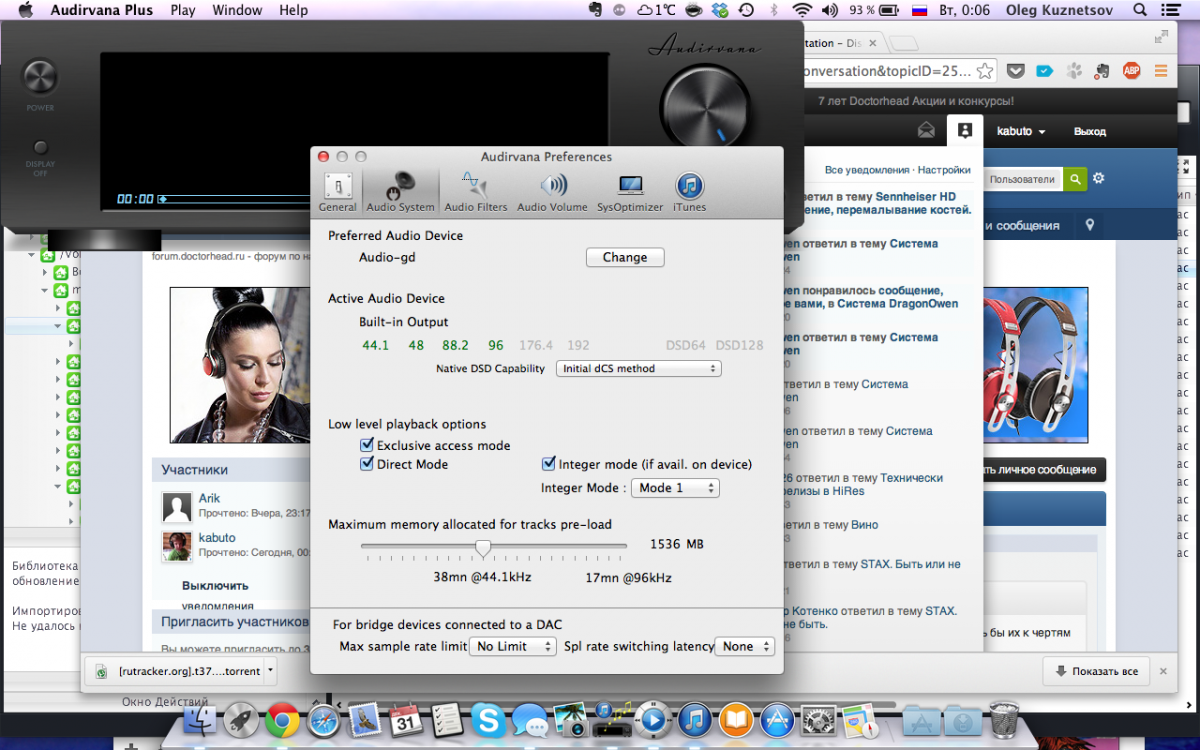Viewport: 1200px width, 750px height.
Task: Click the Chrome new tab button
Action: click(x=903, y=43)
